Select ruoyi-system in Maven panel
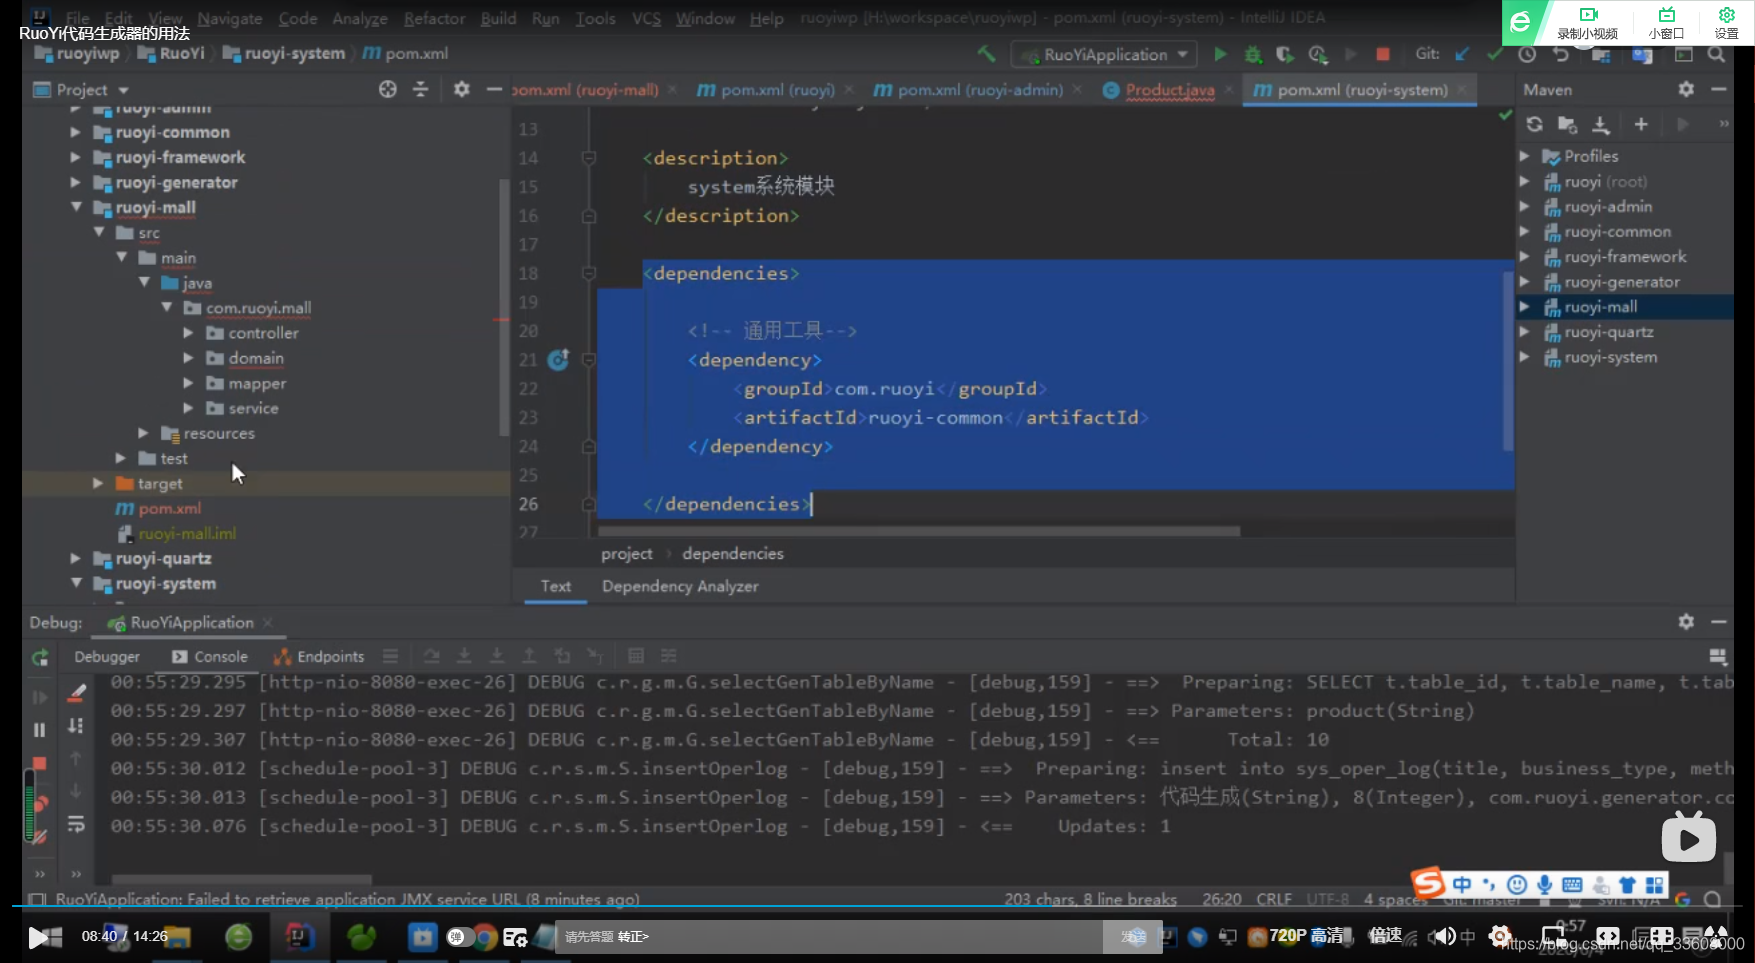Screen dimensions: 1755x963 click(x=1610, y=357)
